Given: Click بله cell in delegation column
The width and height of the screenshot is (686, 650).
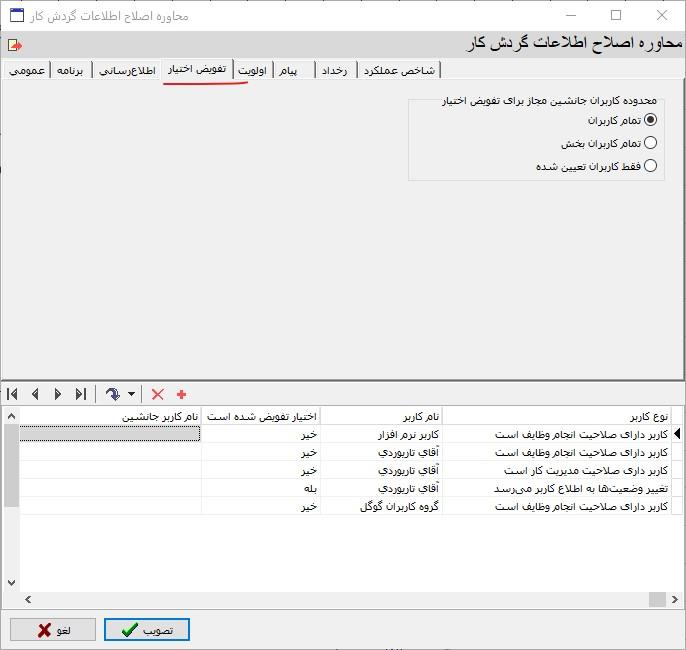Looking at the screenshot, I should coord(261,488).
